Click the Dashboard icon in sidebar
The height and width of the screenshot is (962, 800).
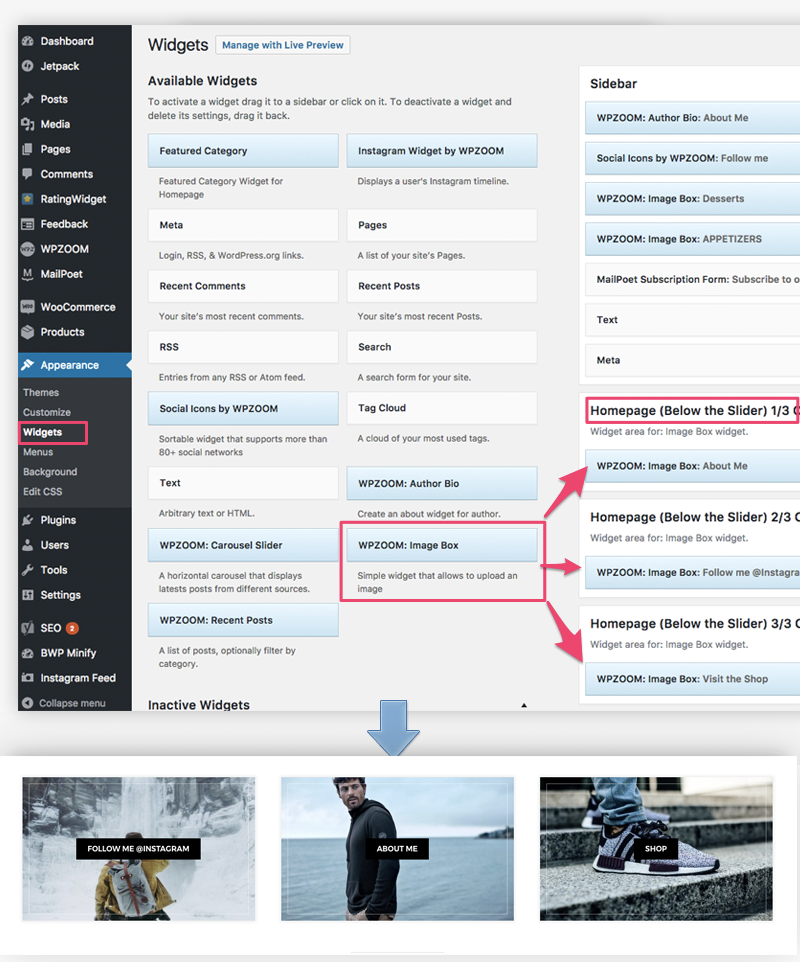point(28,42)
